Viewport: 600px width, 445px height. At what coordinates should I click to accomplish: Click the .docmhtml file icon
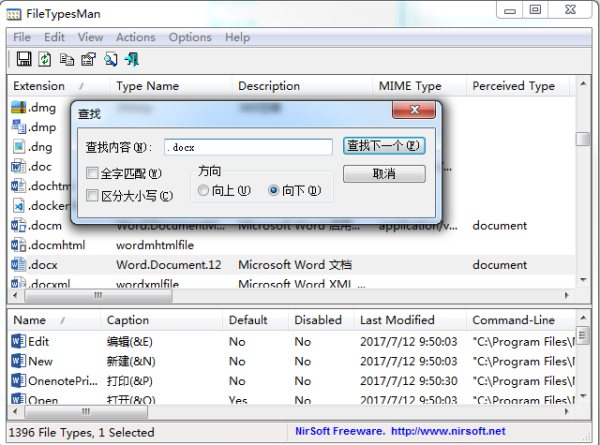18,245
